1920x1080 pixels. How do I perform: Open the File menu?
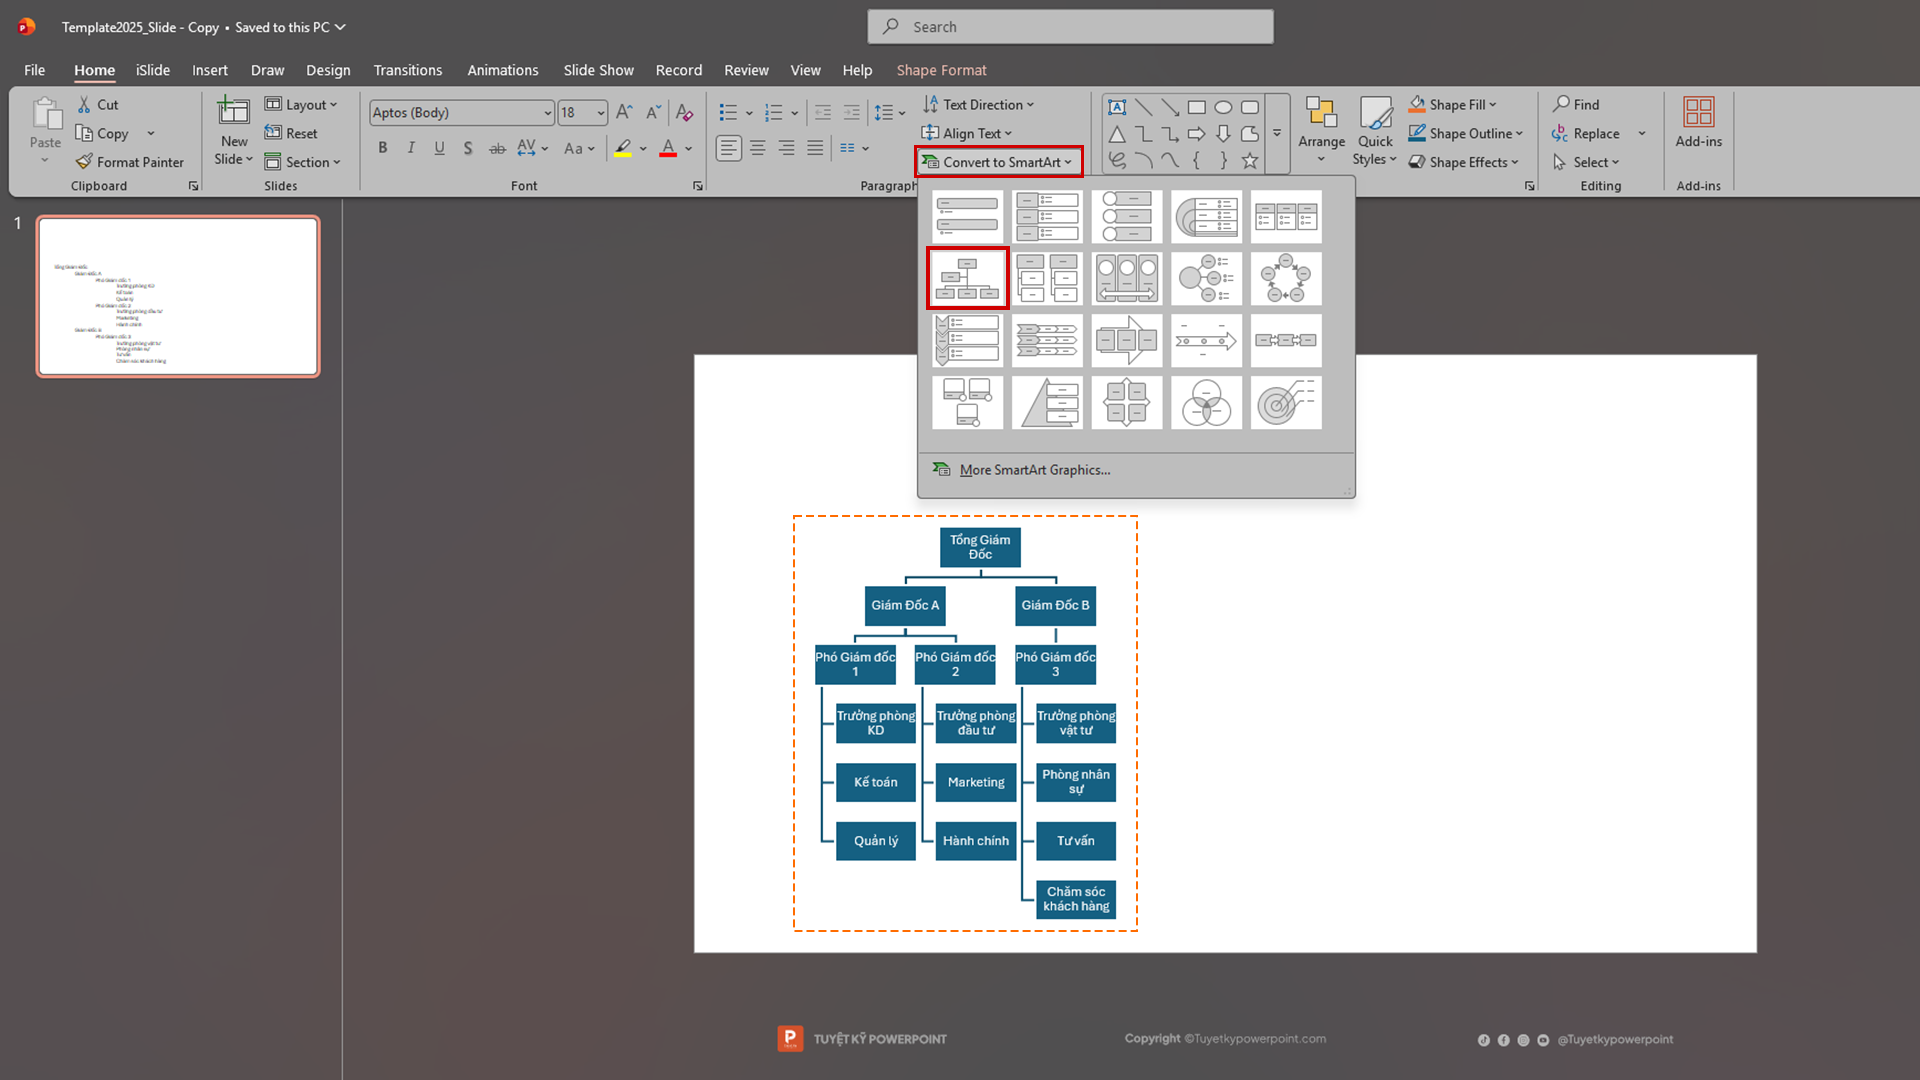click(35, 70)
